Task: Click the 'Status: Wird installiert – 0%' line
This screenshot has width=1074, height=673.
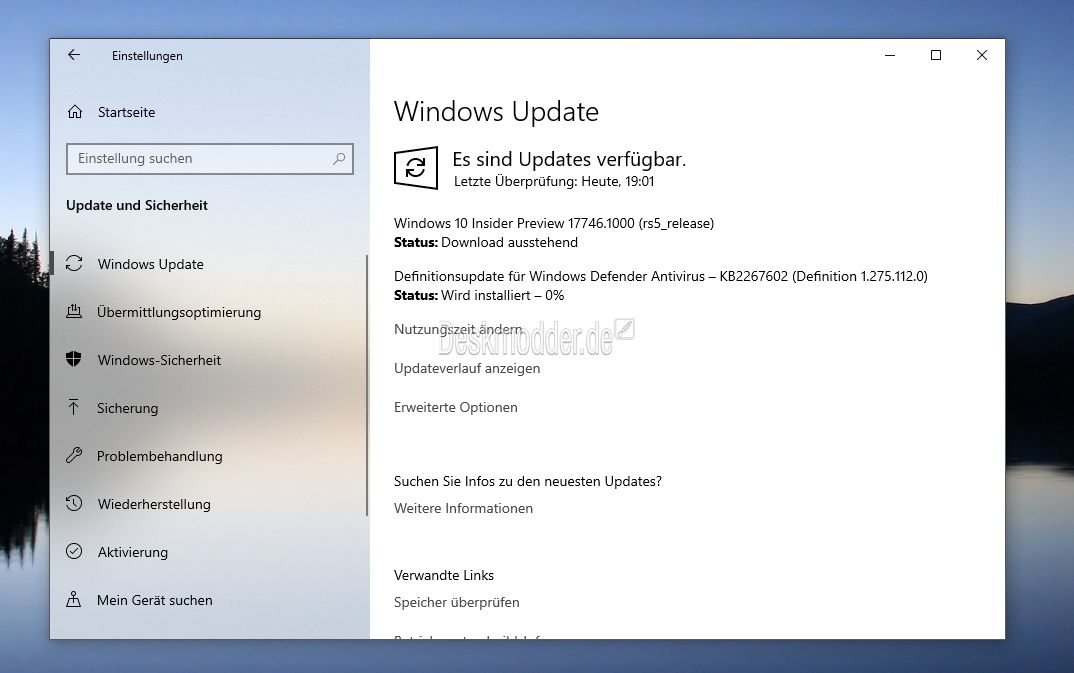Action: [479, 296]
